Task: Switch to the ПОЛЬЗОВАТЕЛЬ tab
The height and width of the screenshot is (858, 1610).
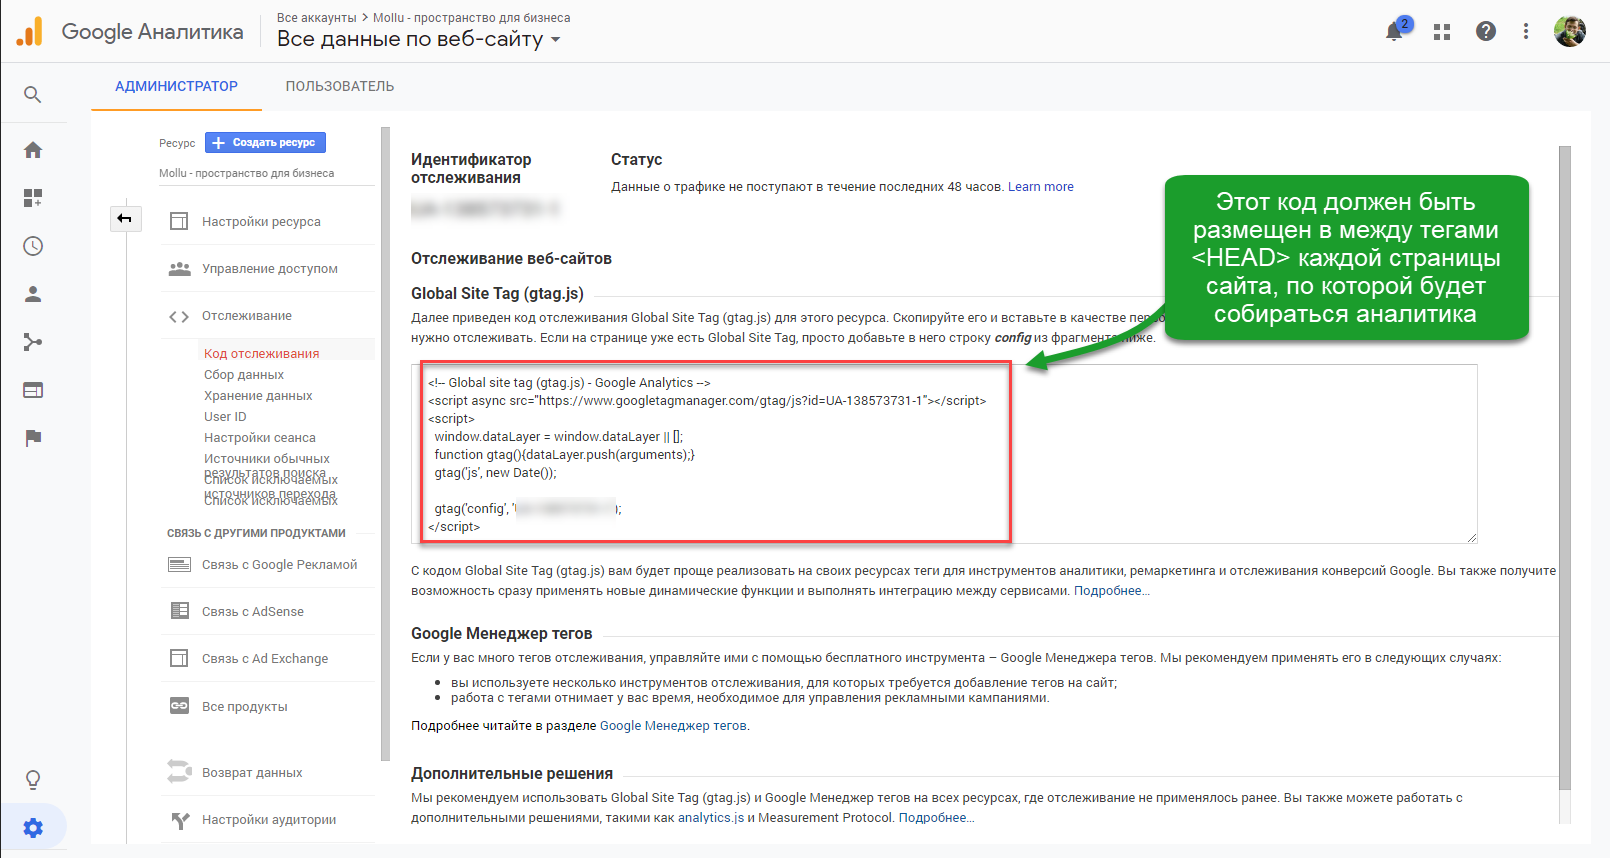Action: pos(340,86)
